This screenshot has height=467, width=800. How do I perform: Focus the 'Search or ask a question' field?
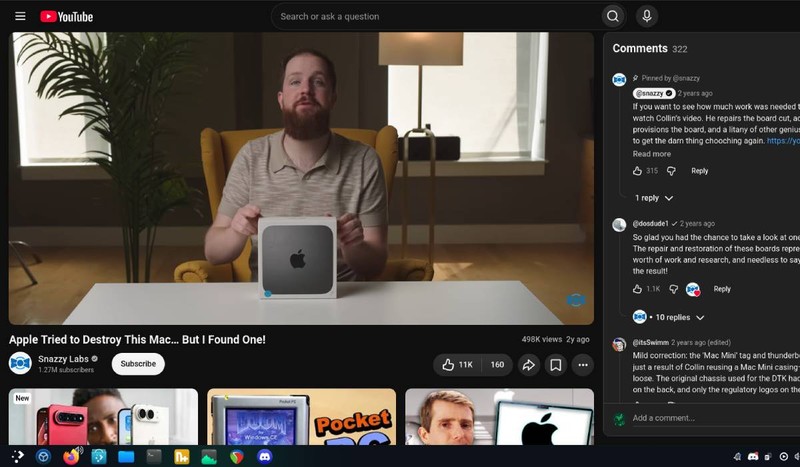(x=436, y=16)
